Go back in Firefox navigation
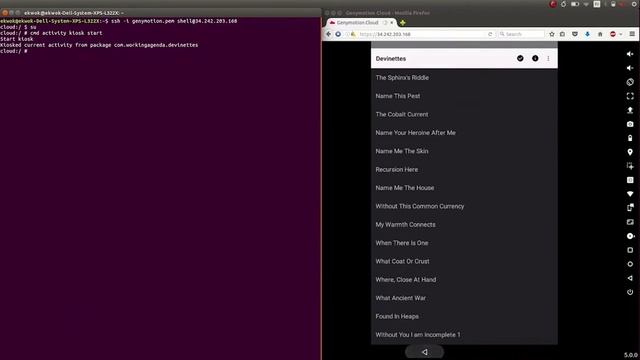The height and width of the screenshot is (360, 640). pyautogui.click(x=329, y=34)
